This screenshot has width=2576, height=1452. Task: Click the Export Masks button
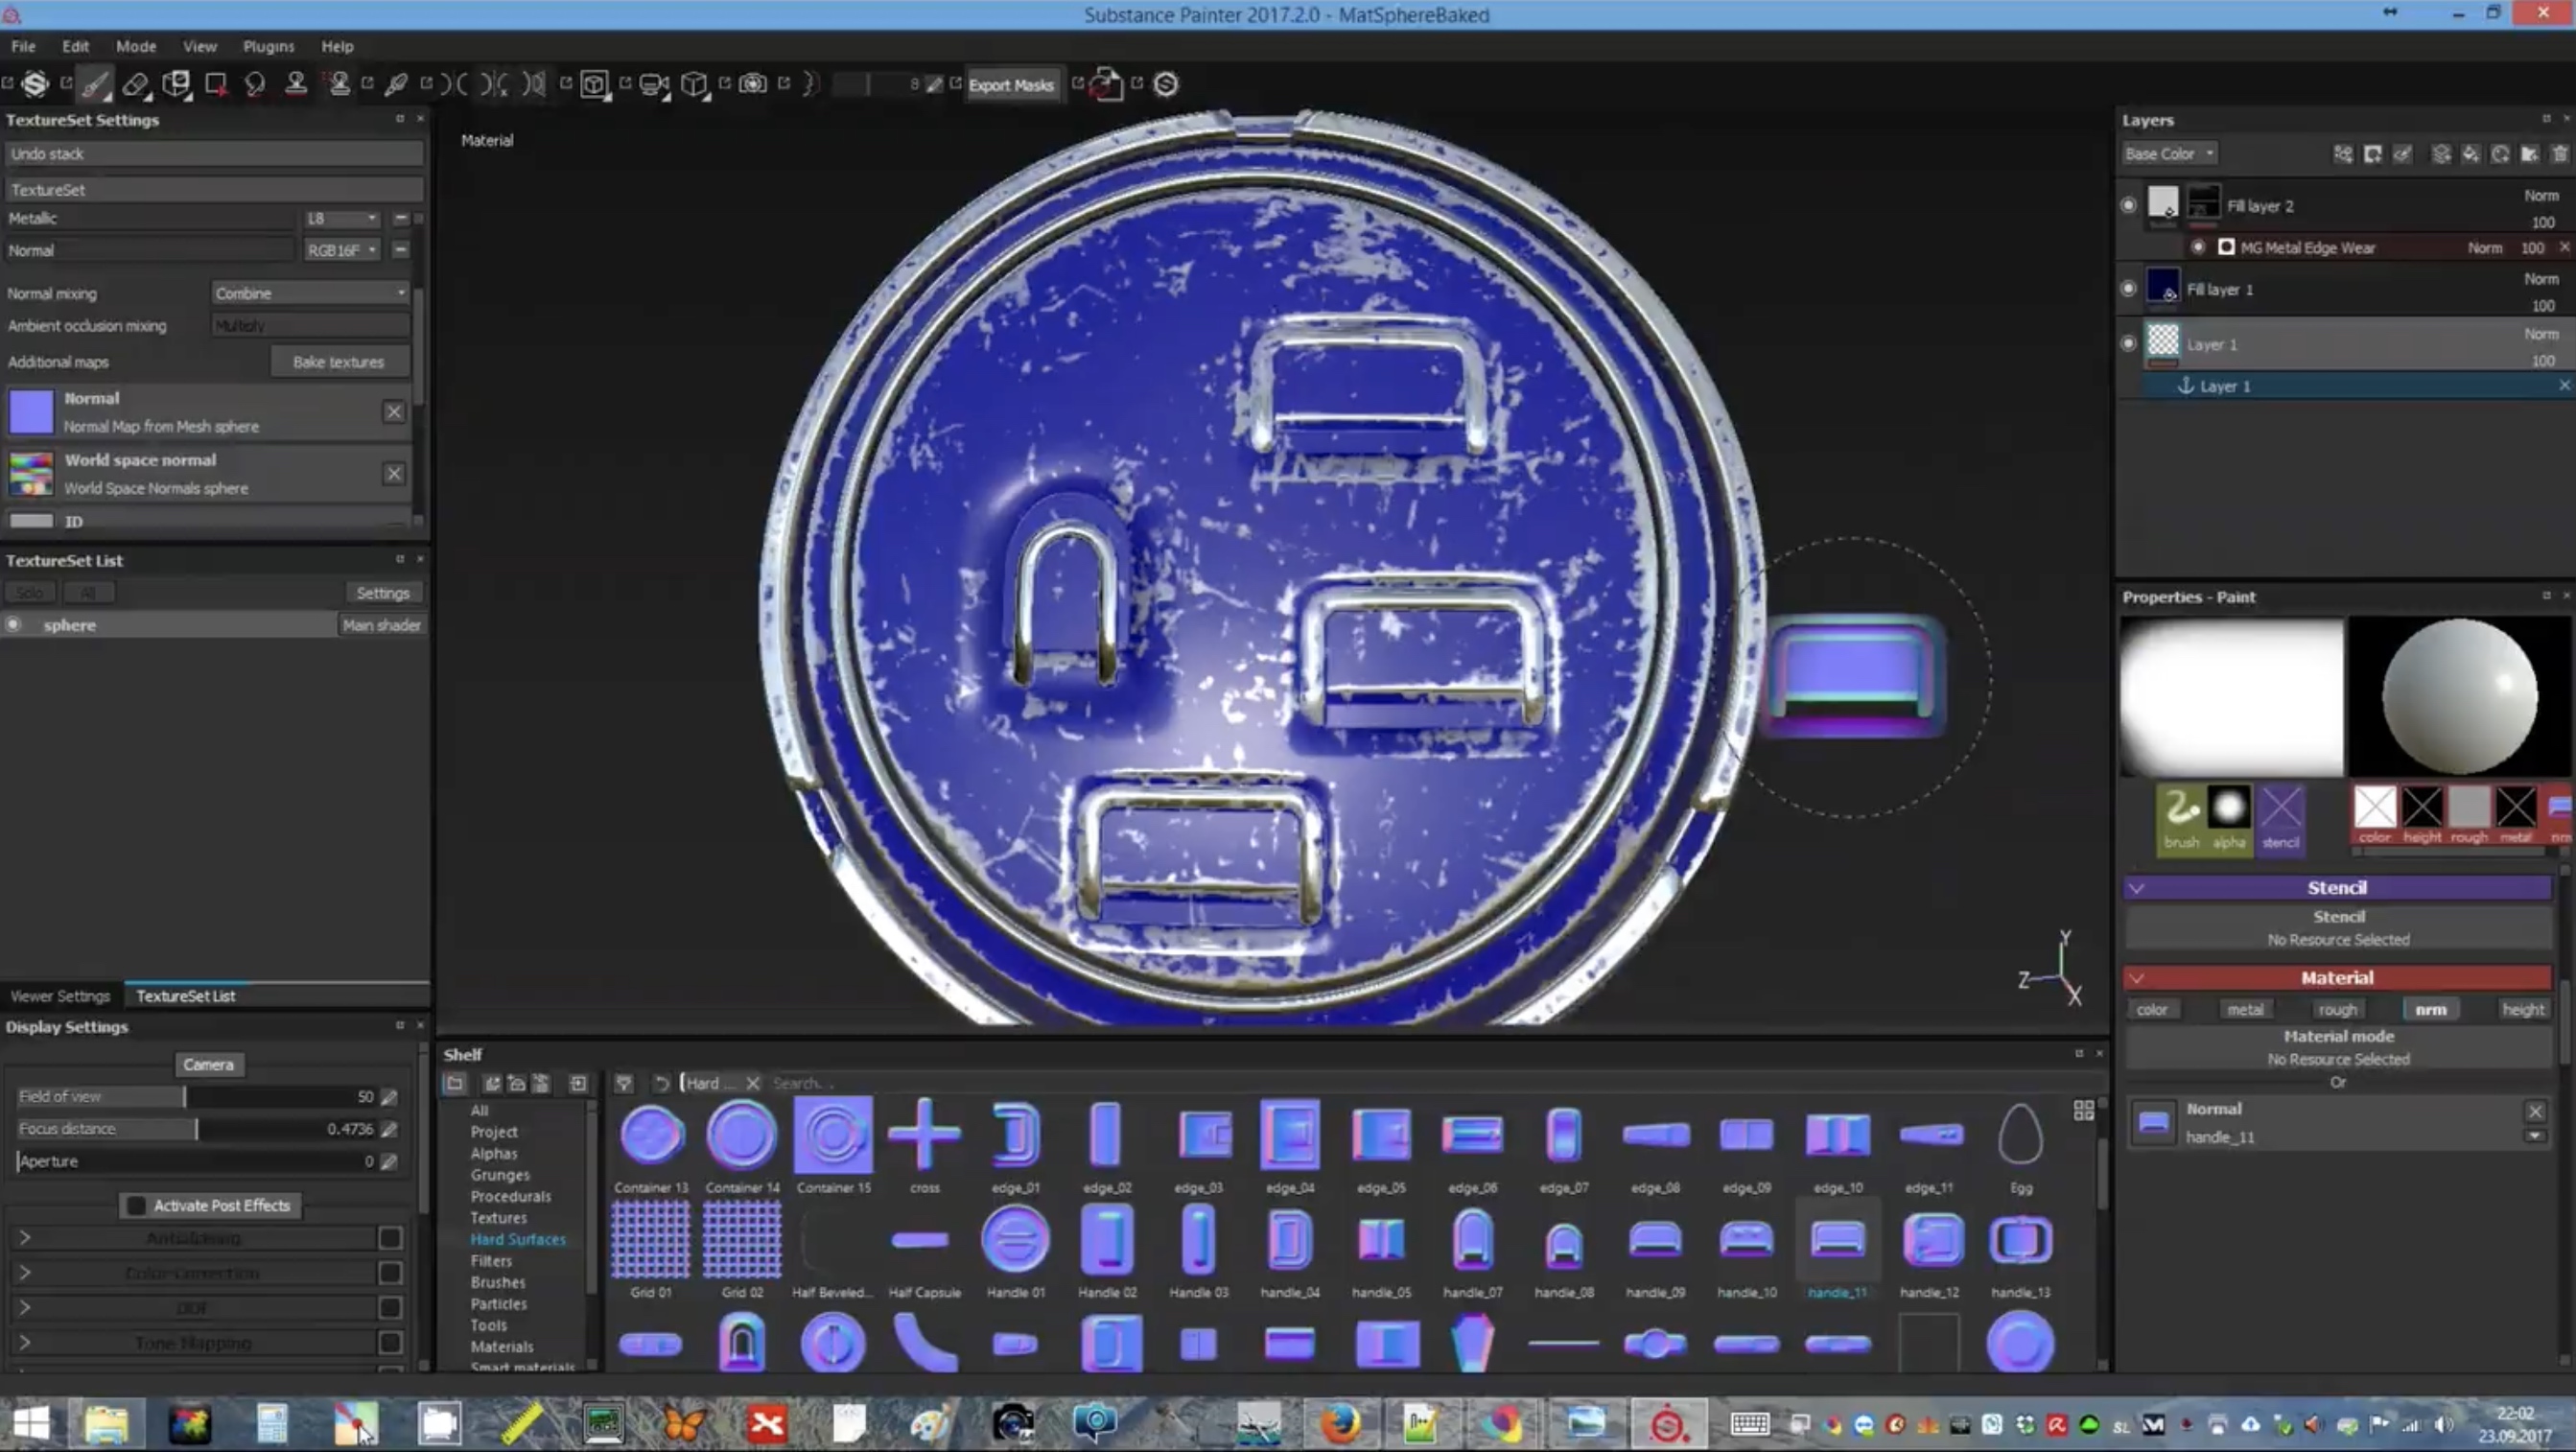(1011, 85)
